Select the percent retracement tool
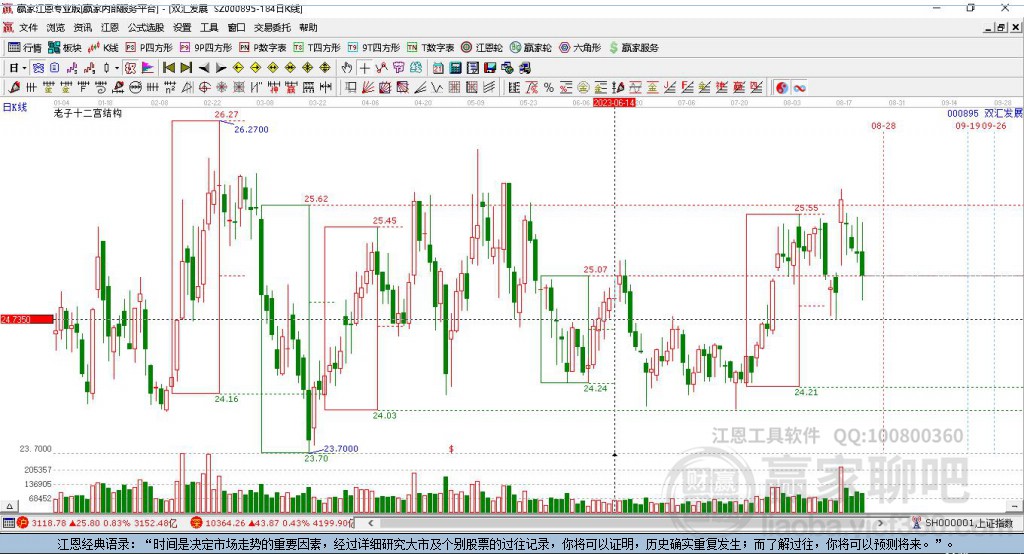This screenshot has height=554, width=1024. [x=549, y=87]
